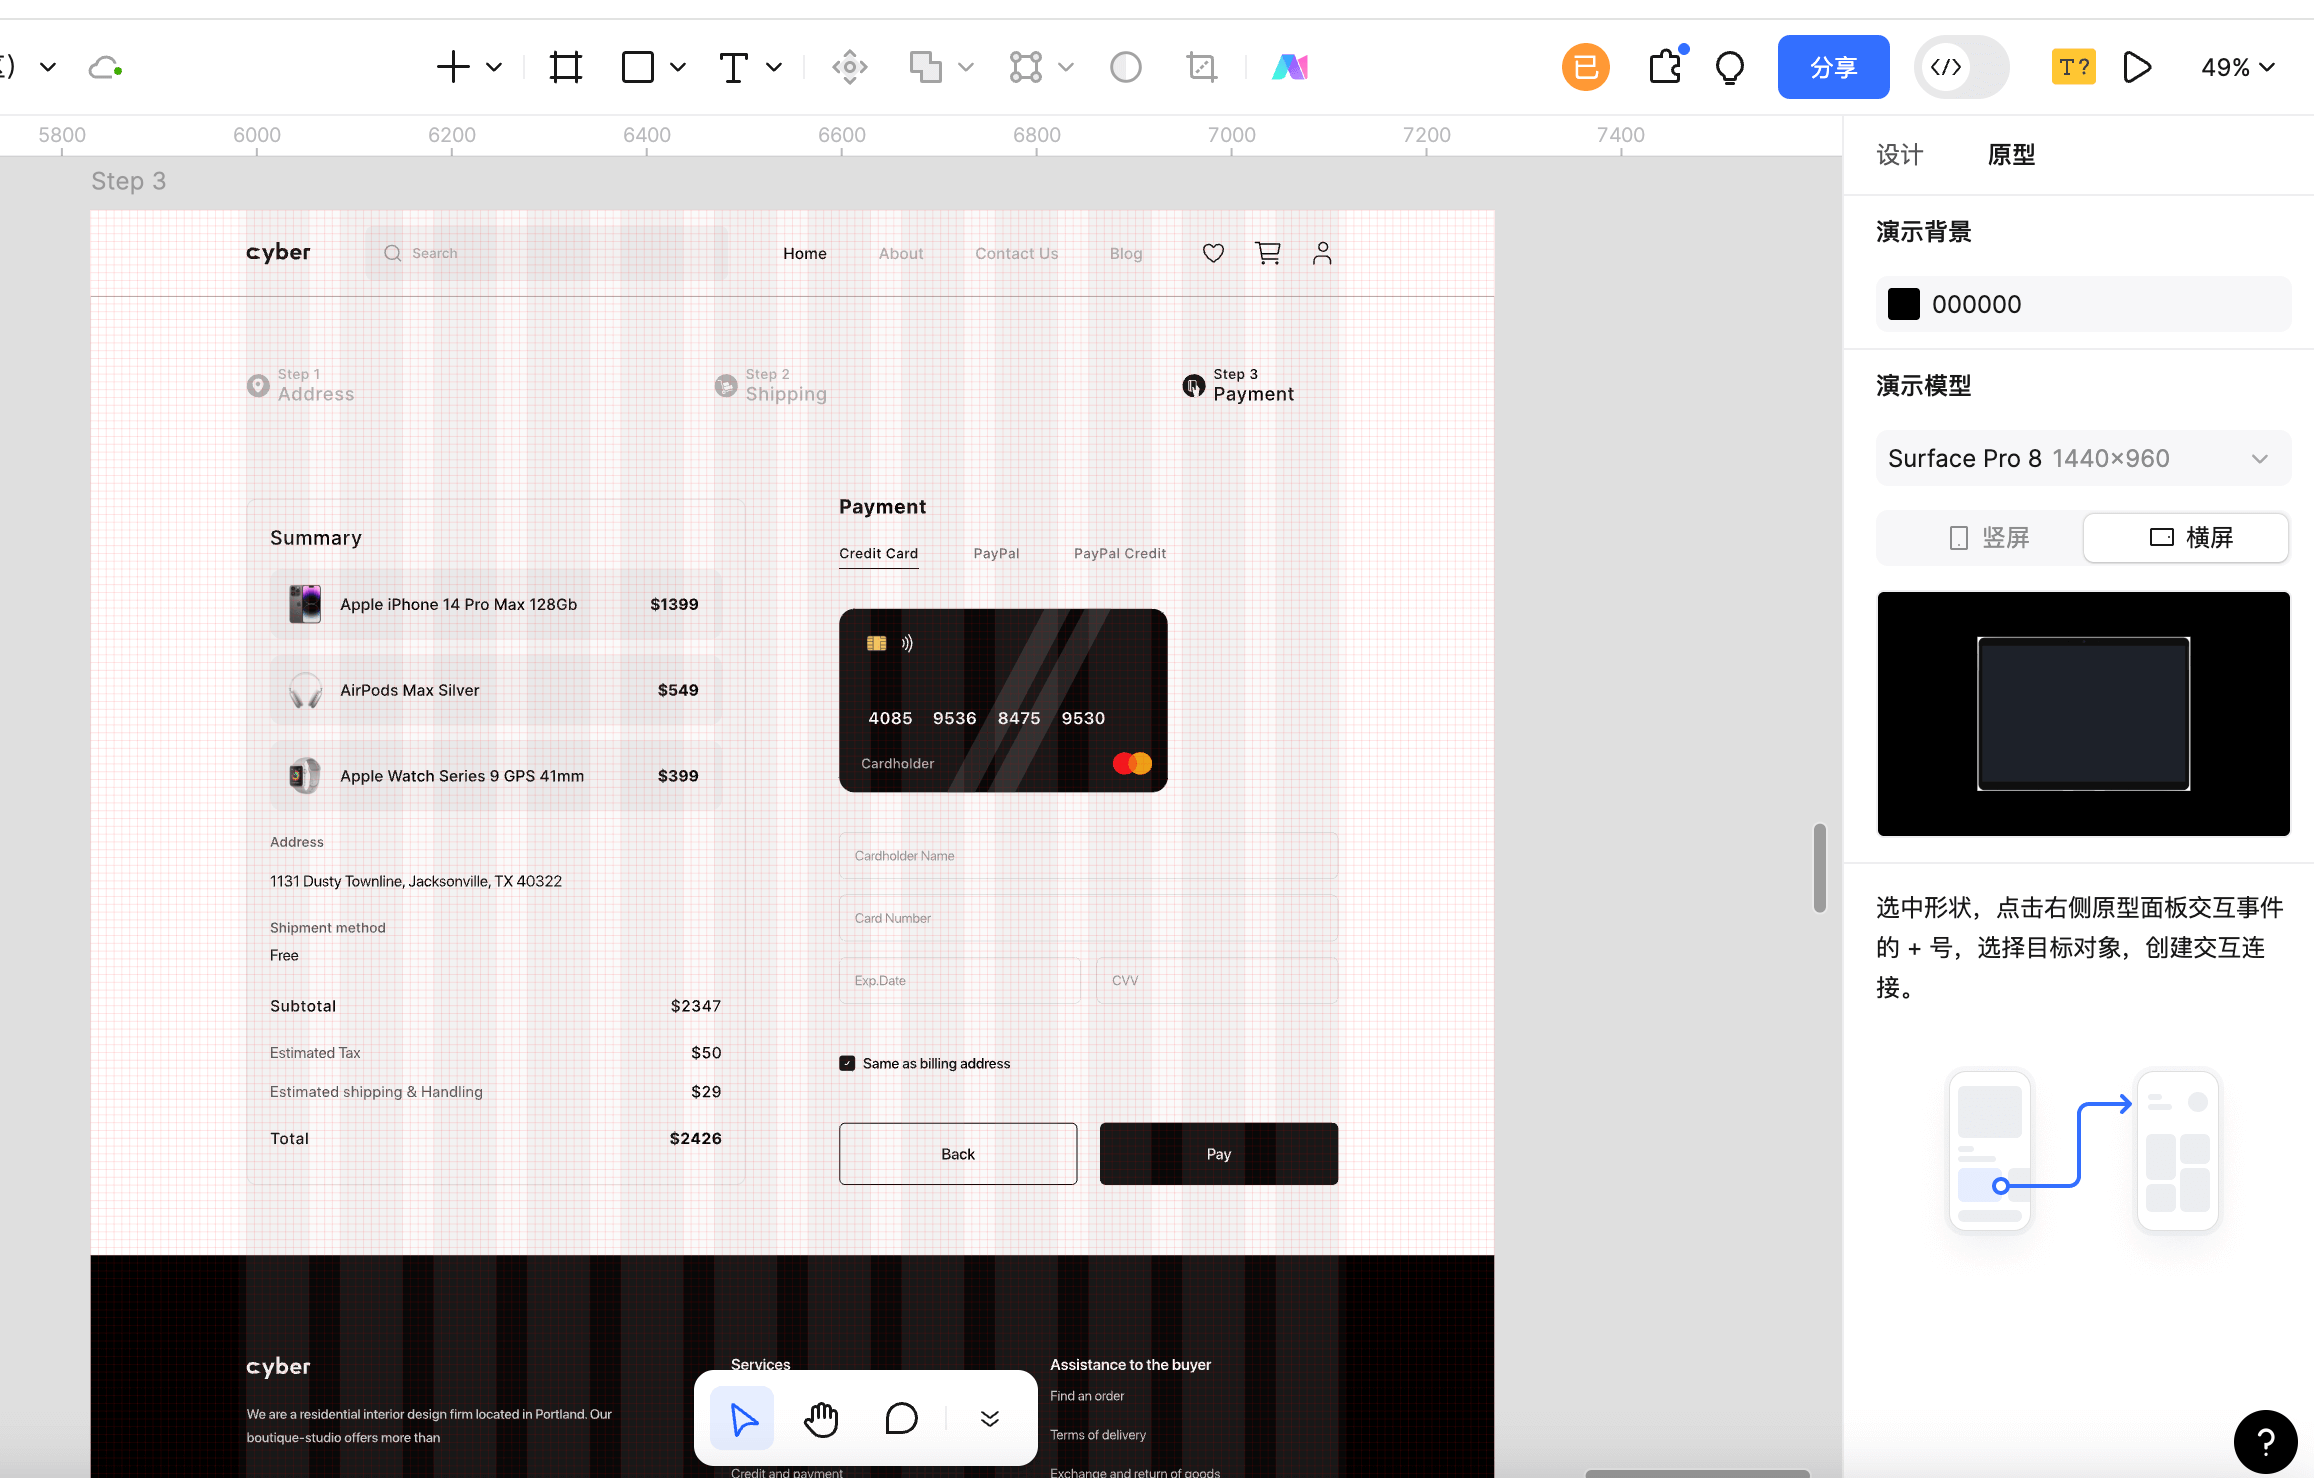The width and height of the screenshot is (2314, 1478).
Task: Select the Frame tool in toolbar
Action: [565, 67]
